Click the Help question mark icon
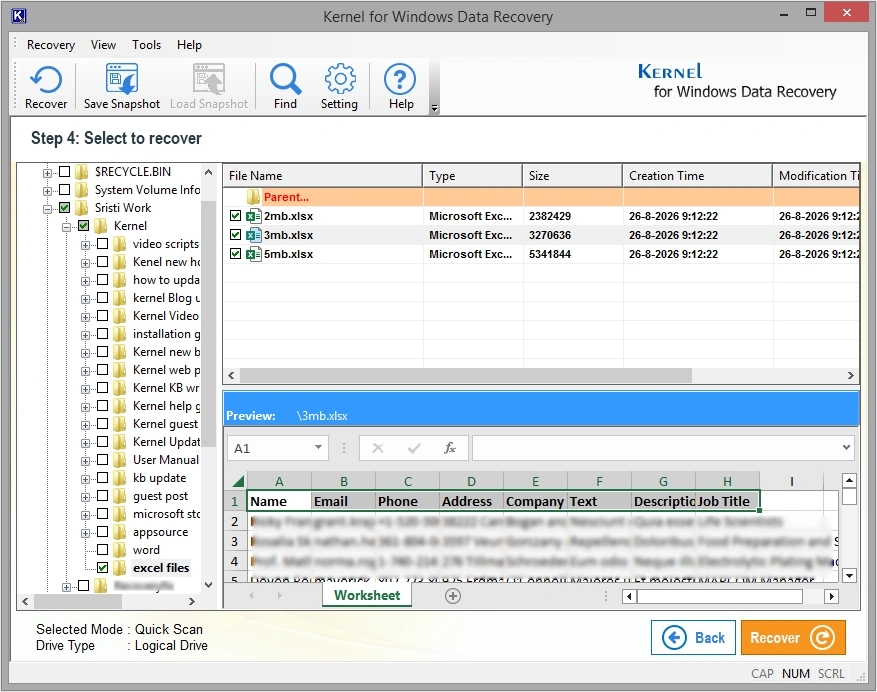877x692 pixels. pyautogui.click(x=400, y=79)
